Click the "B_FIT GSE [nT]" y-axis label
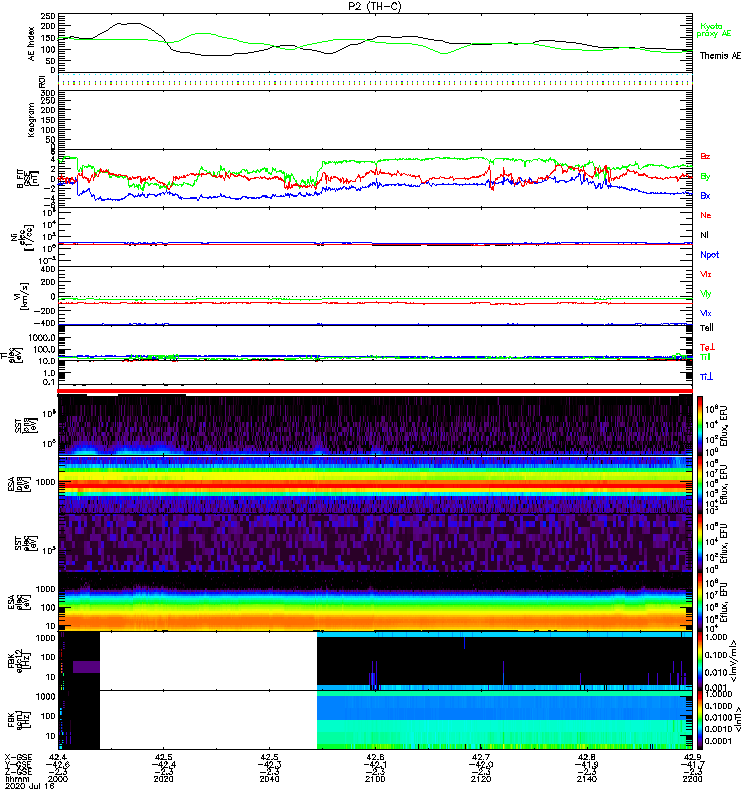The height and width of the screenshot is (800, 750). pos(28,179)
